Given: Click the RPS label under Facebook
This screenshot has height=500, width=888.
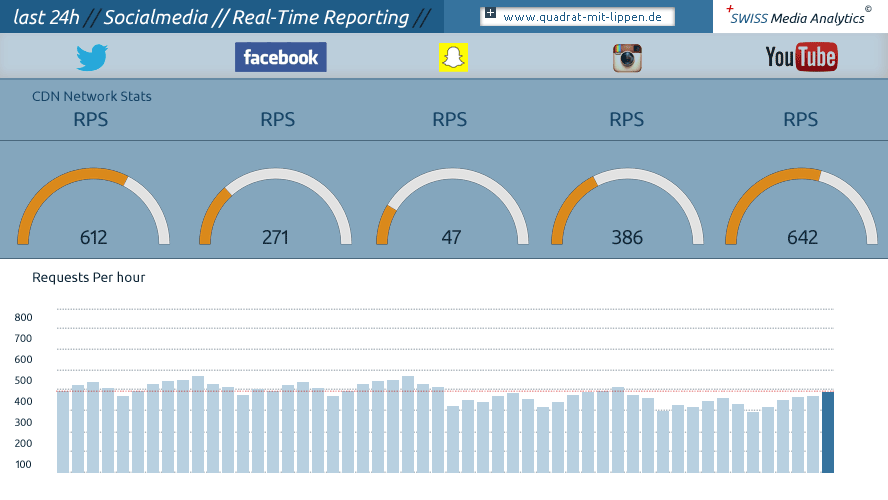Looking at the screenshot, I should tap(278, 119).
